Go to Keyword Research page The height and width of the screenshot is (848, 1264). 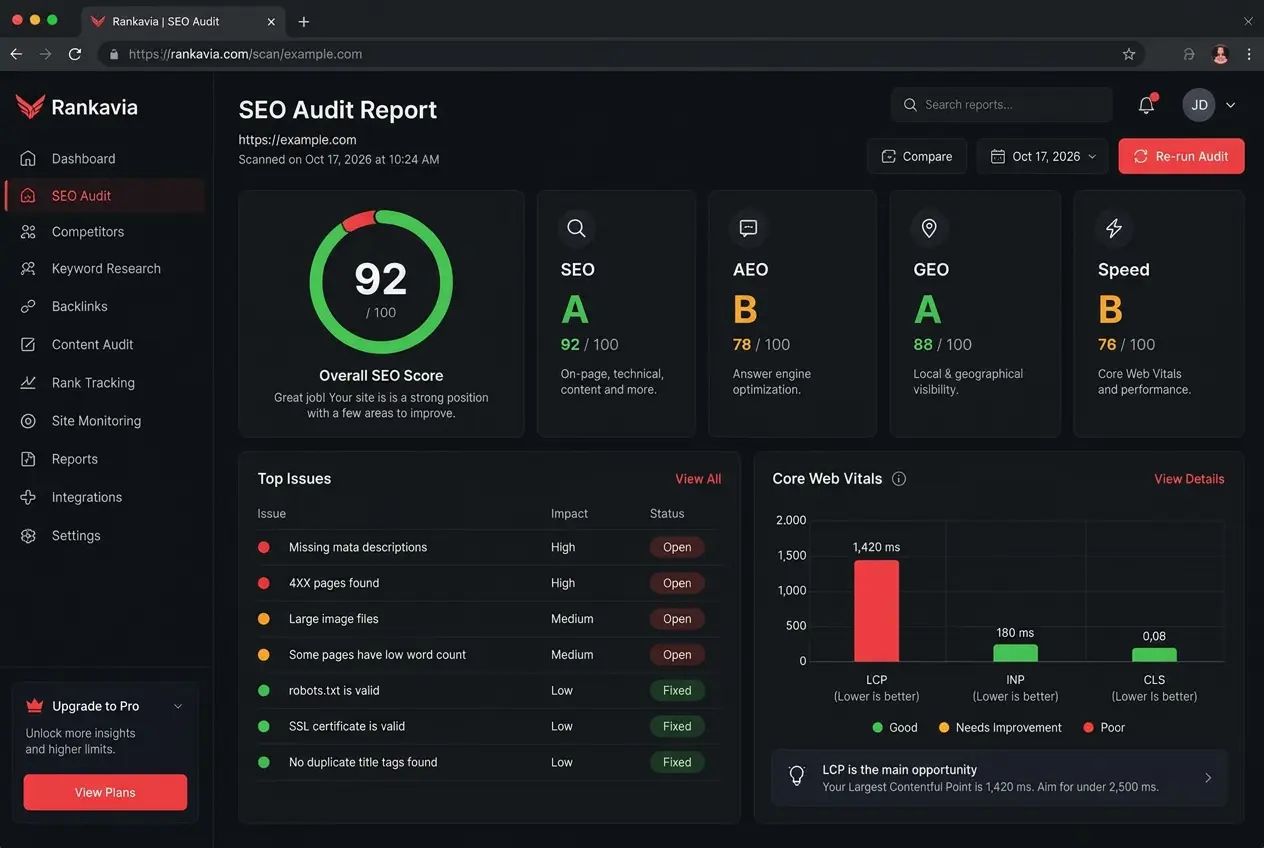(x=105, y=269)
